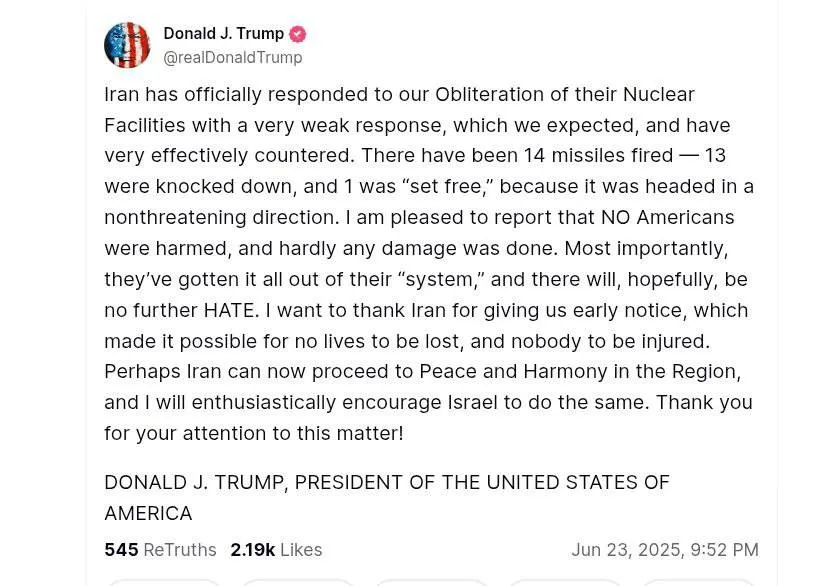Click the ReTruth icon under the post
Viewport: 813px width, 586px height.
tap(297, 584)
